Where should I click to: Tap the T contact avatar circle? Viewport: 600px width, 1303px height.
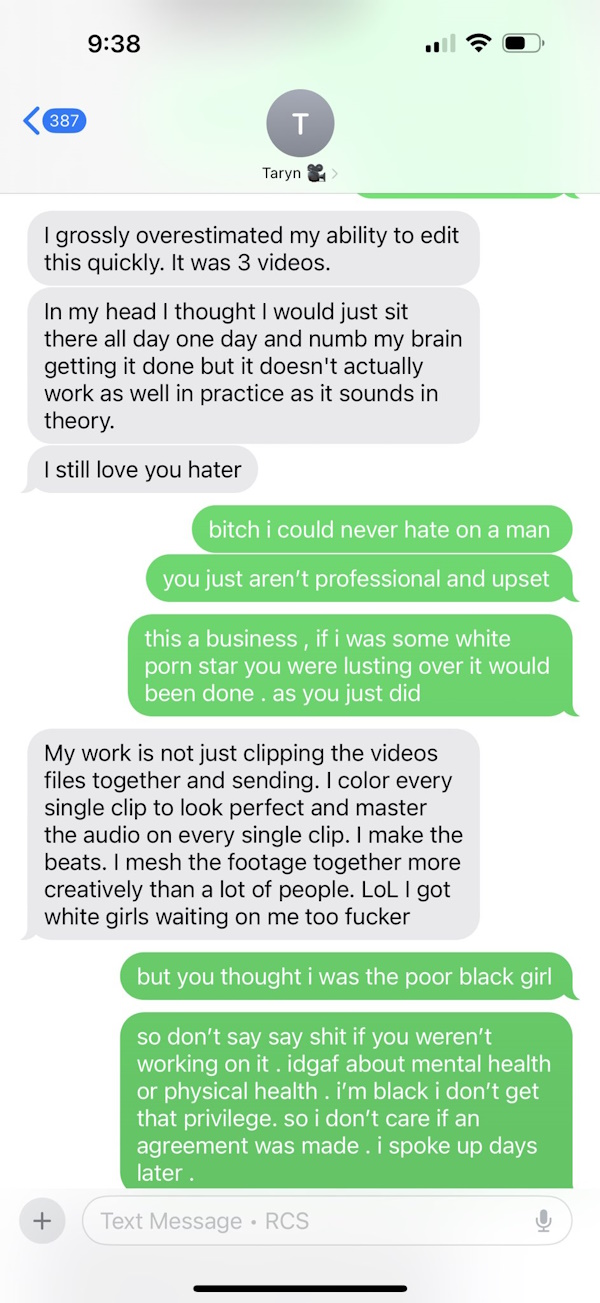click(300, 123)
